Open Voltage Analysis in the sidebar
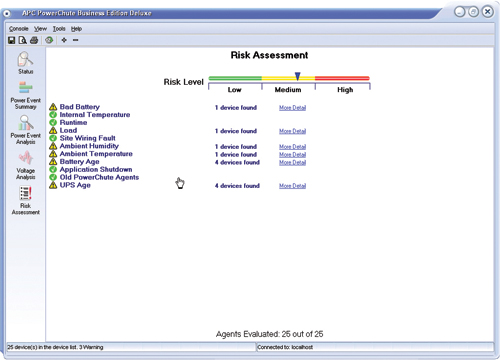The height and width of the screenshot is (360, 500). (26, 165)
